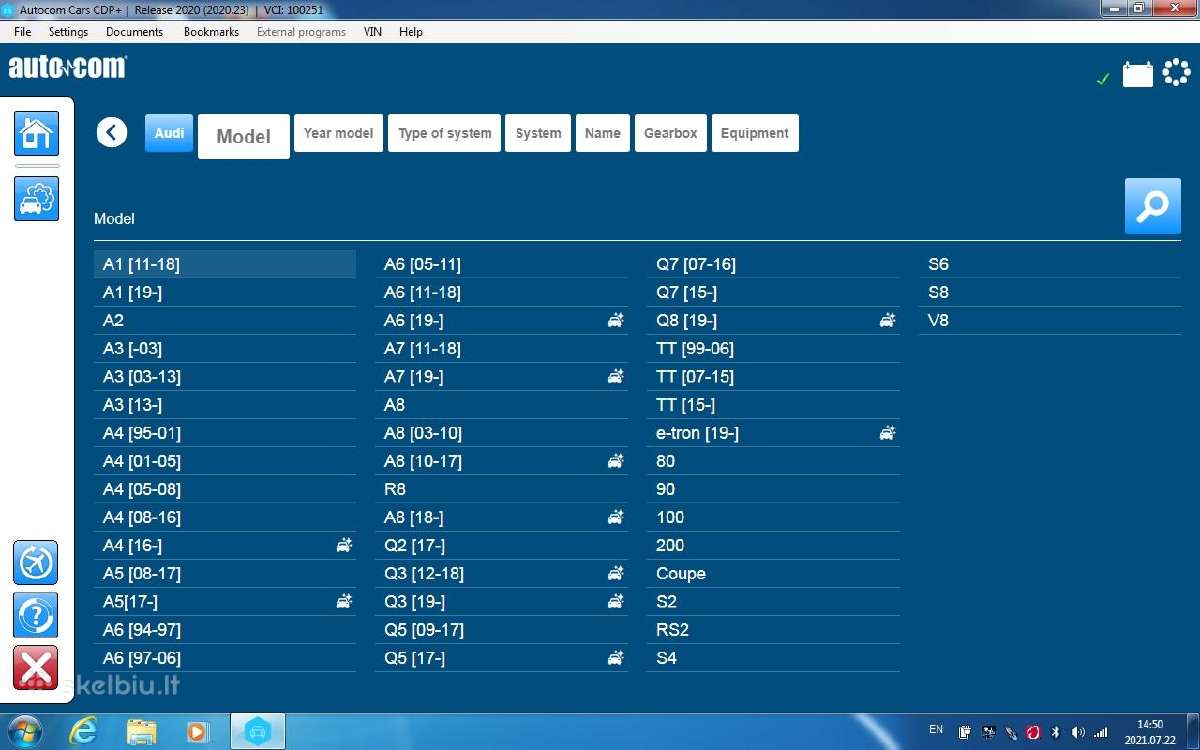
Task: Click the car icon beside e-tron [19-]
Action: pos(887,433)
